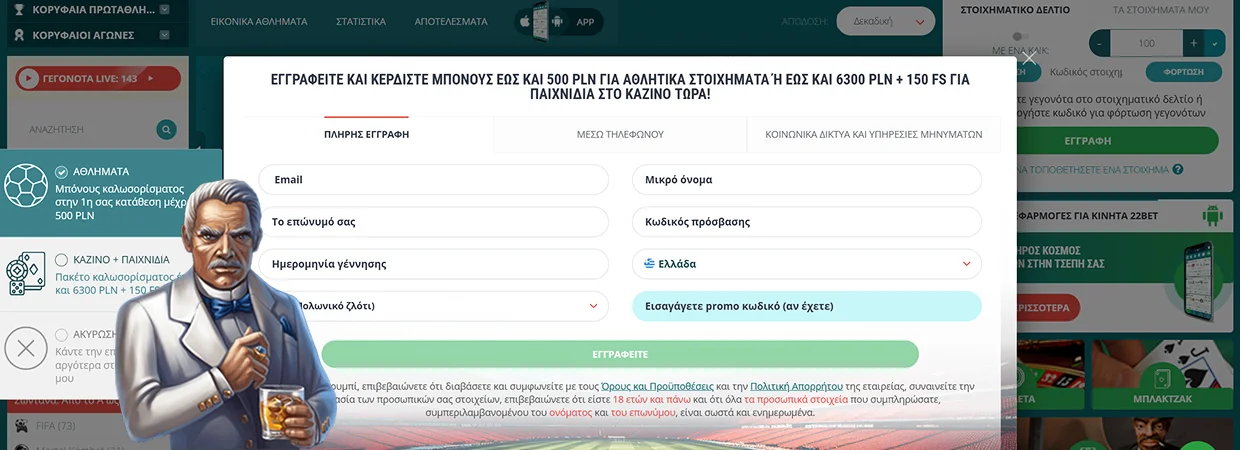Open the ΓΕΓΟΝΟΤΑ LIVE: 143 button
This screenshot has width=1240, height=450.
point(98,78)
